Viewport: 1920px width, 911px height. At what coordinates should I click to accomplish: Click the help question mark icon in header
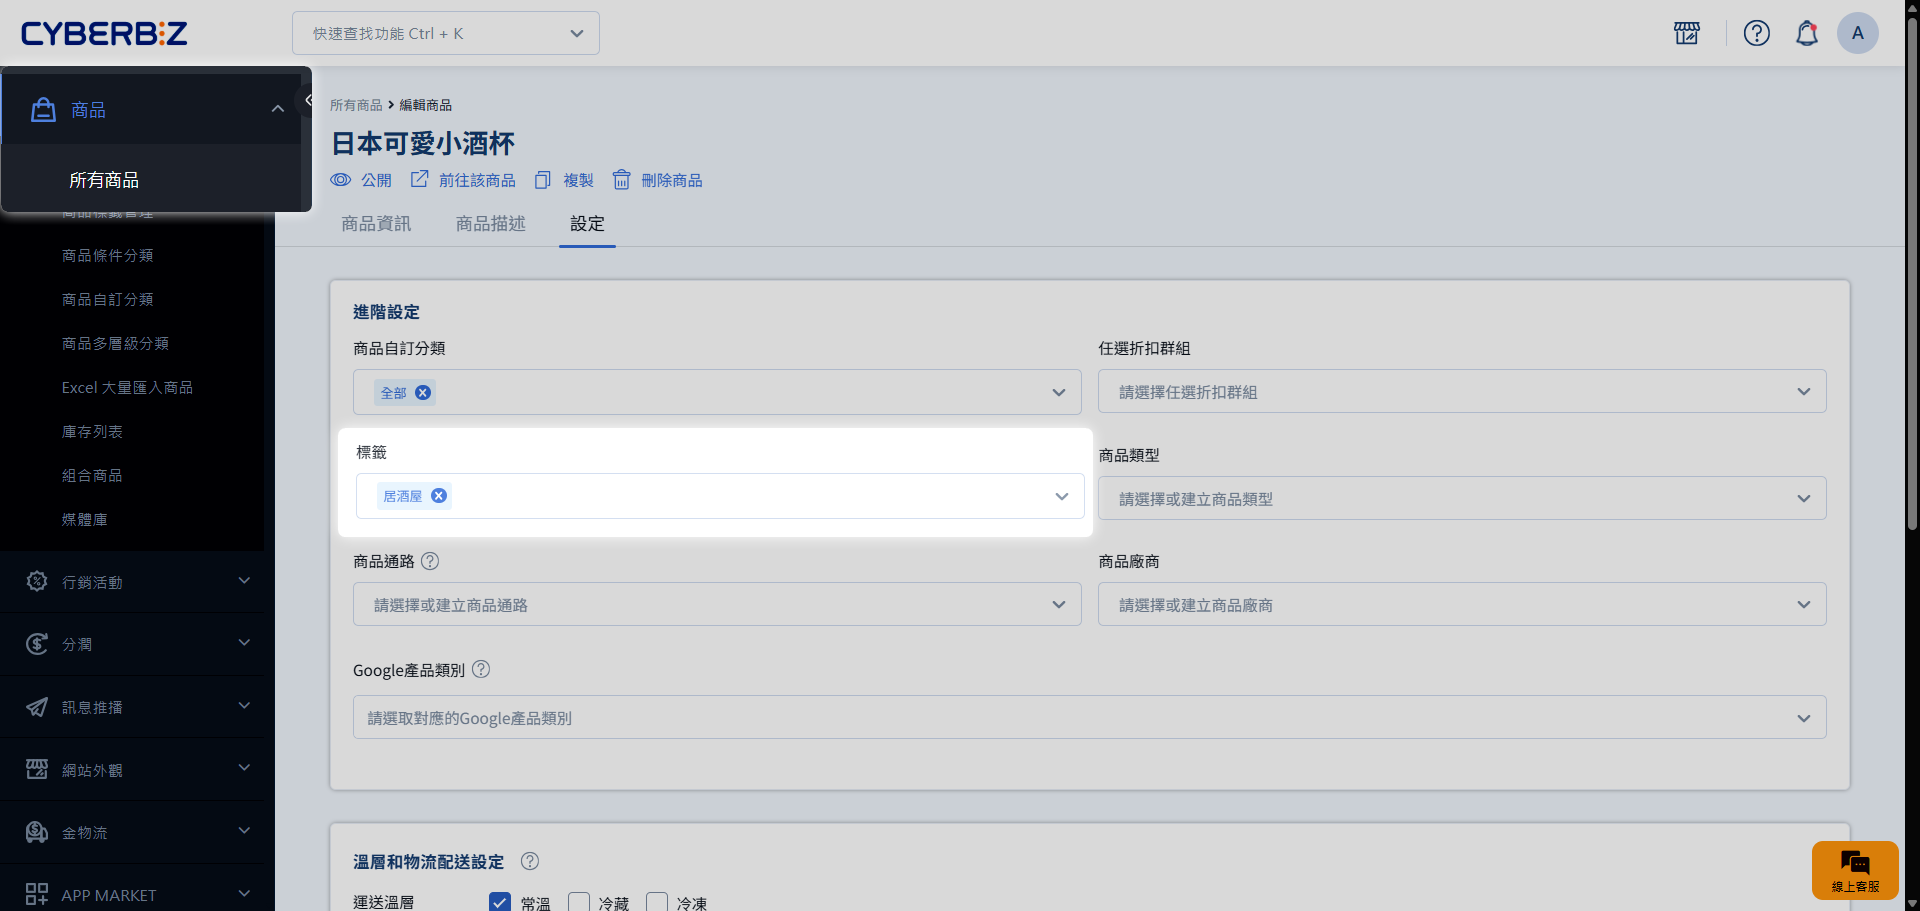pos(1756,33)
